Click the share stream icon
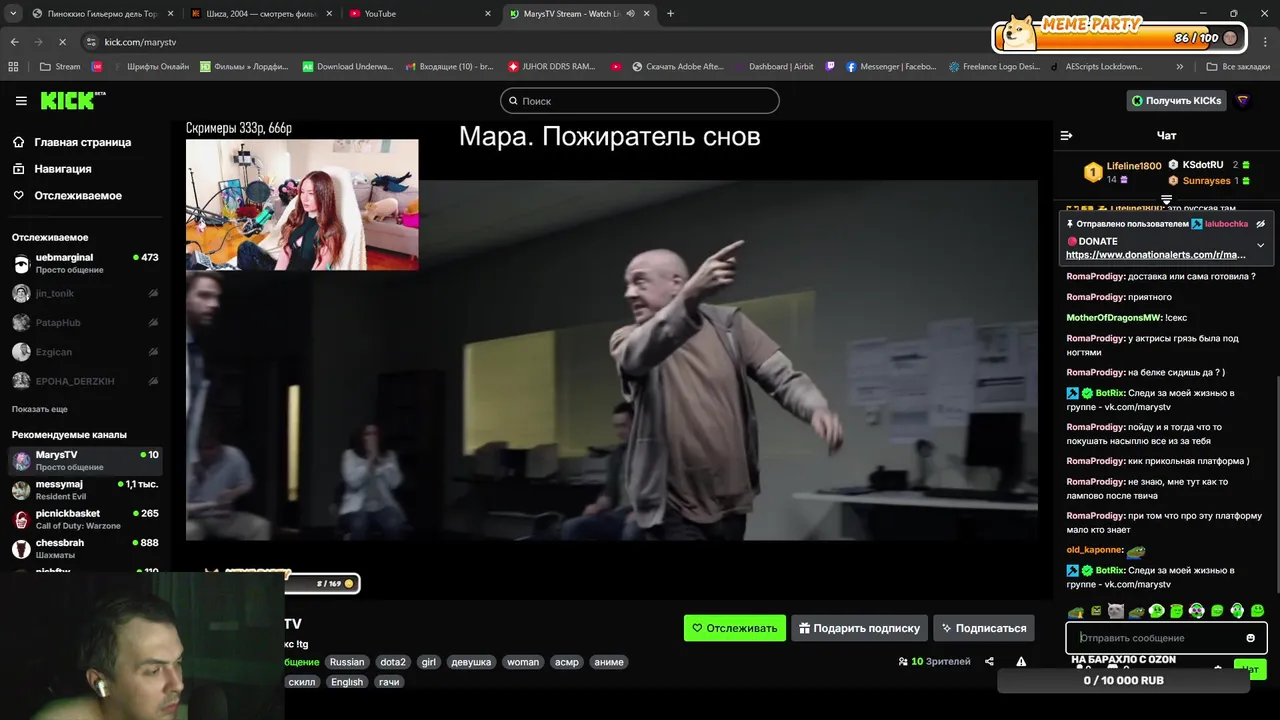This screenshot has width=1280, height=720. coord(989,661)
